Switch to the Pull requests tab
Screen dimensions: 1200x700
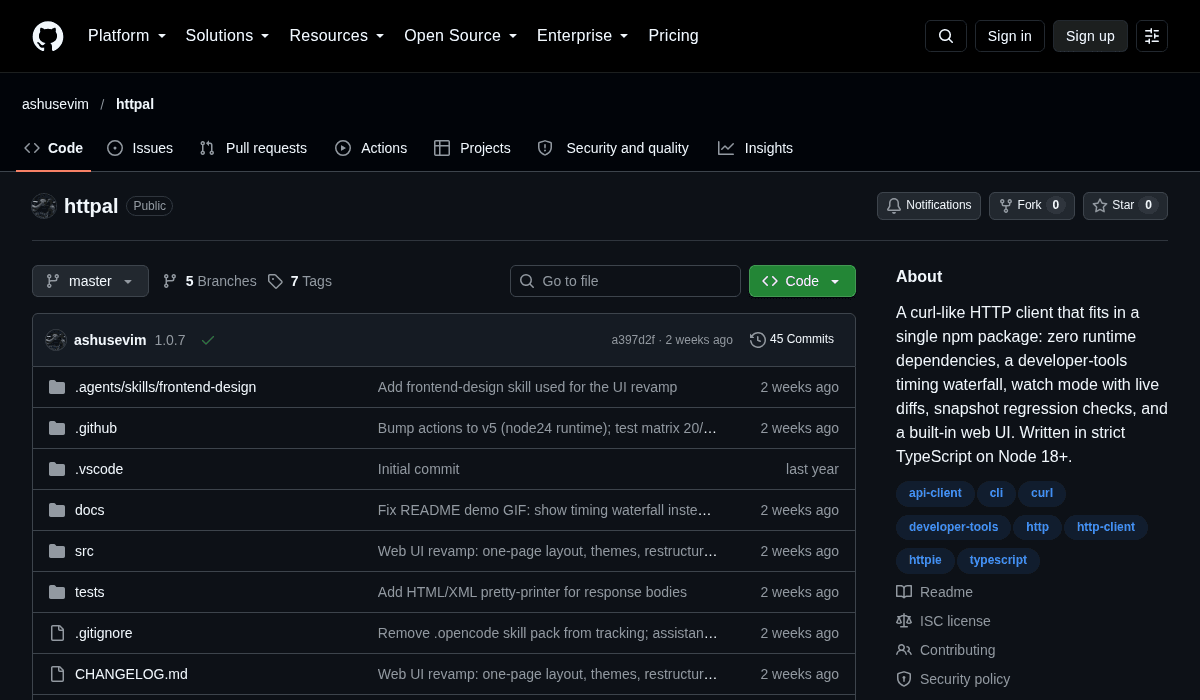click(253, 148)
